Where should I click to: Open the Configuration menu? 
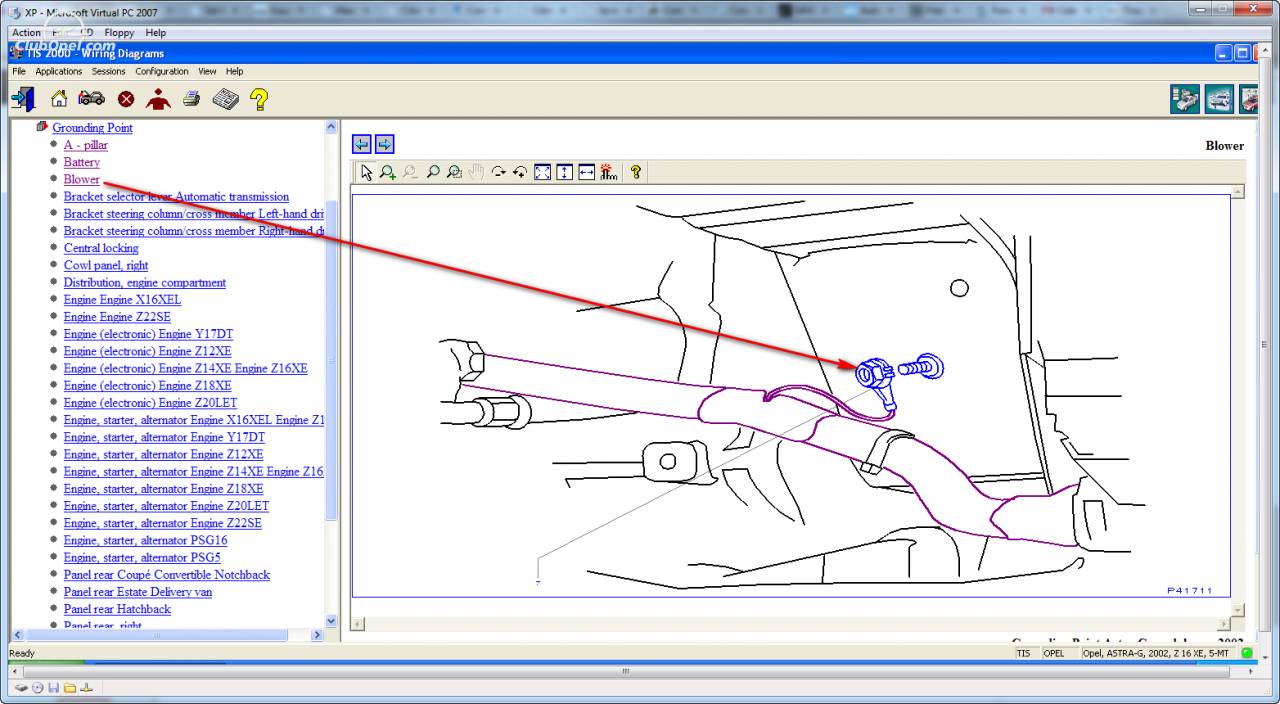[162, 72]
